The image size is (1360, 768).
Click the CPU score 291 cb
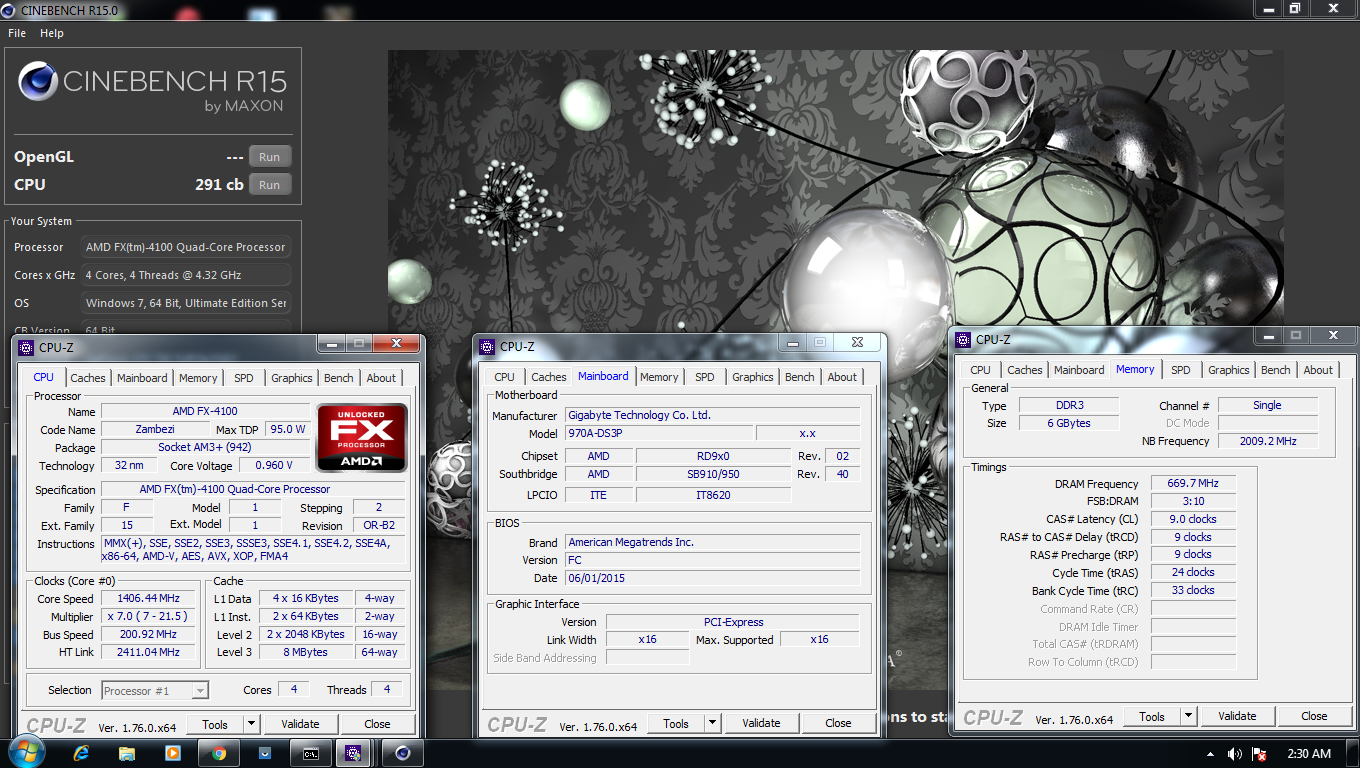coord(219,185)
